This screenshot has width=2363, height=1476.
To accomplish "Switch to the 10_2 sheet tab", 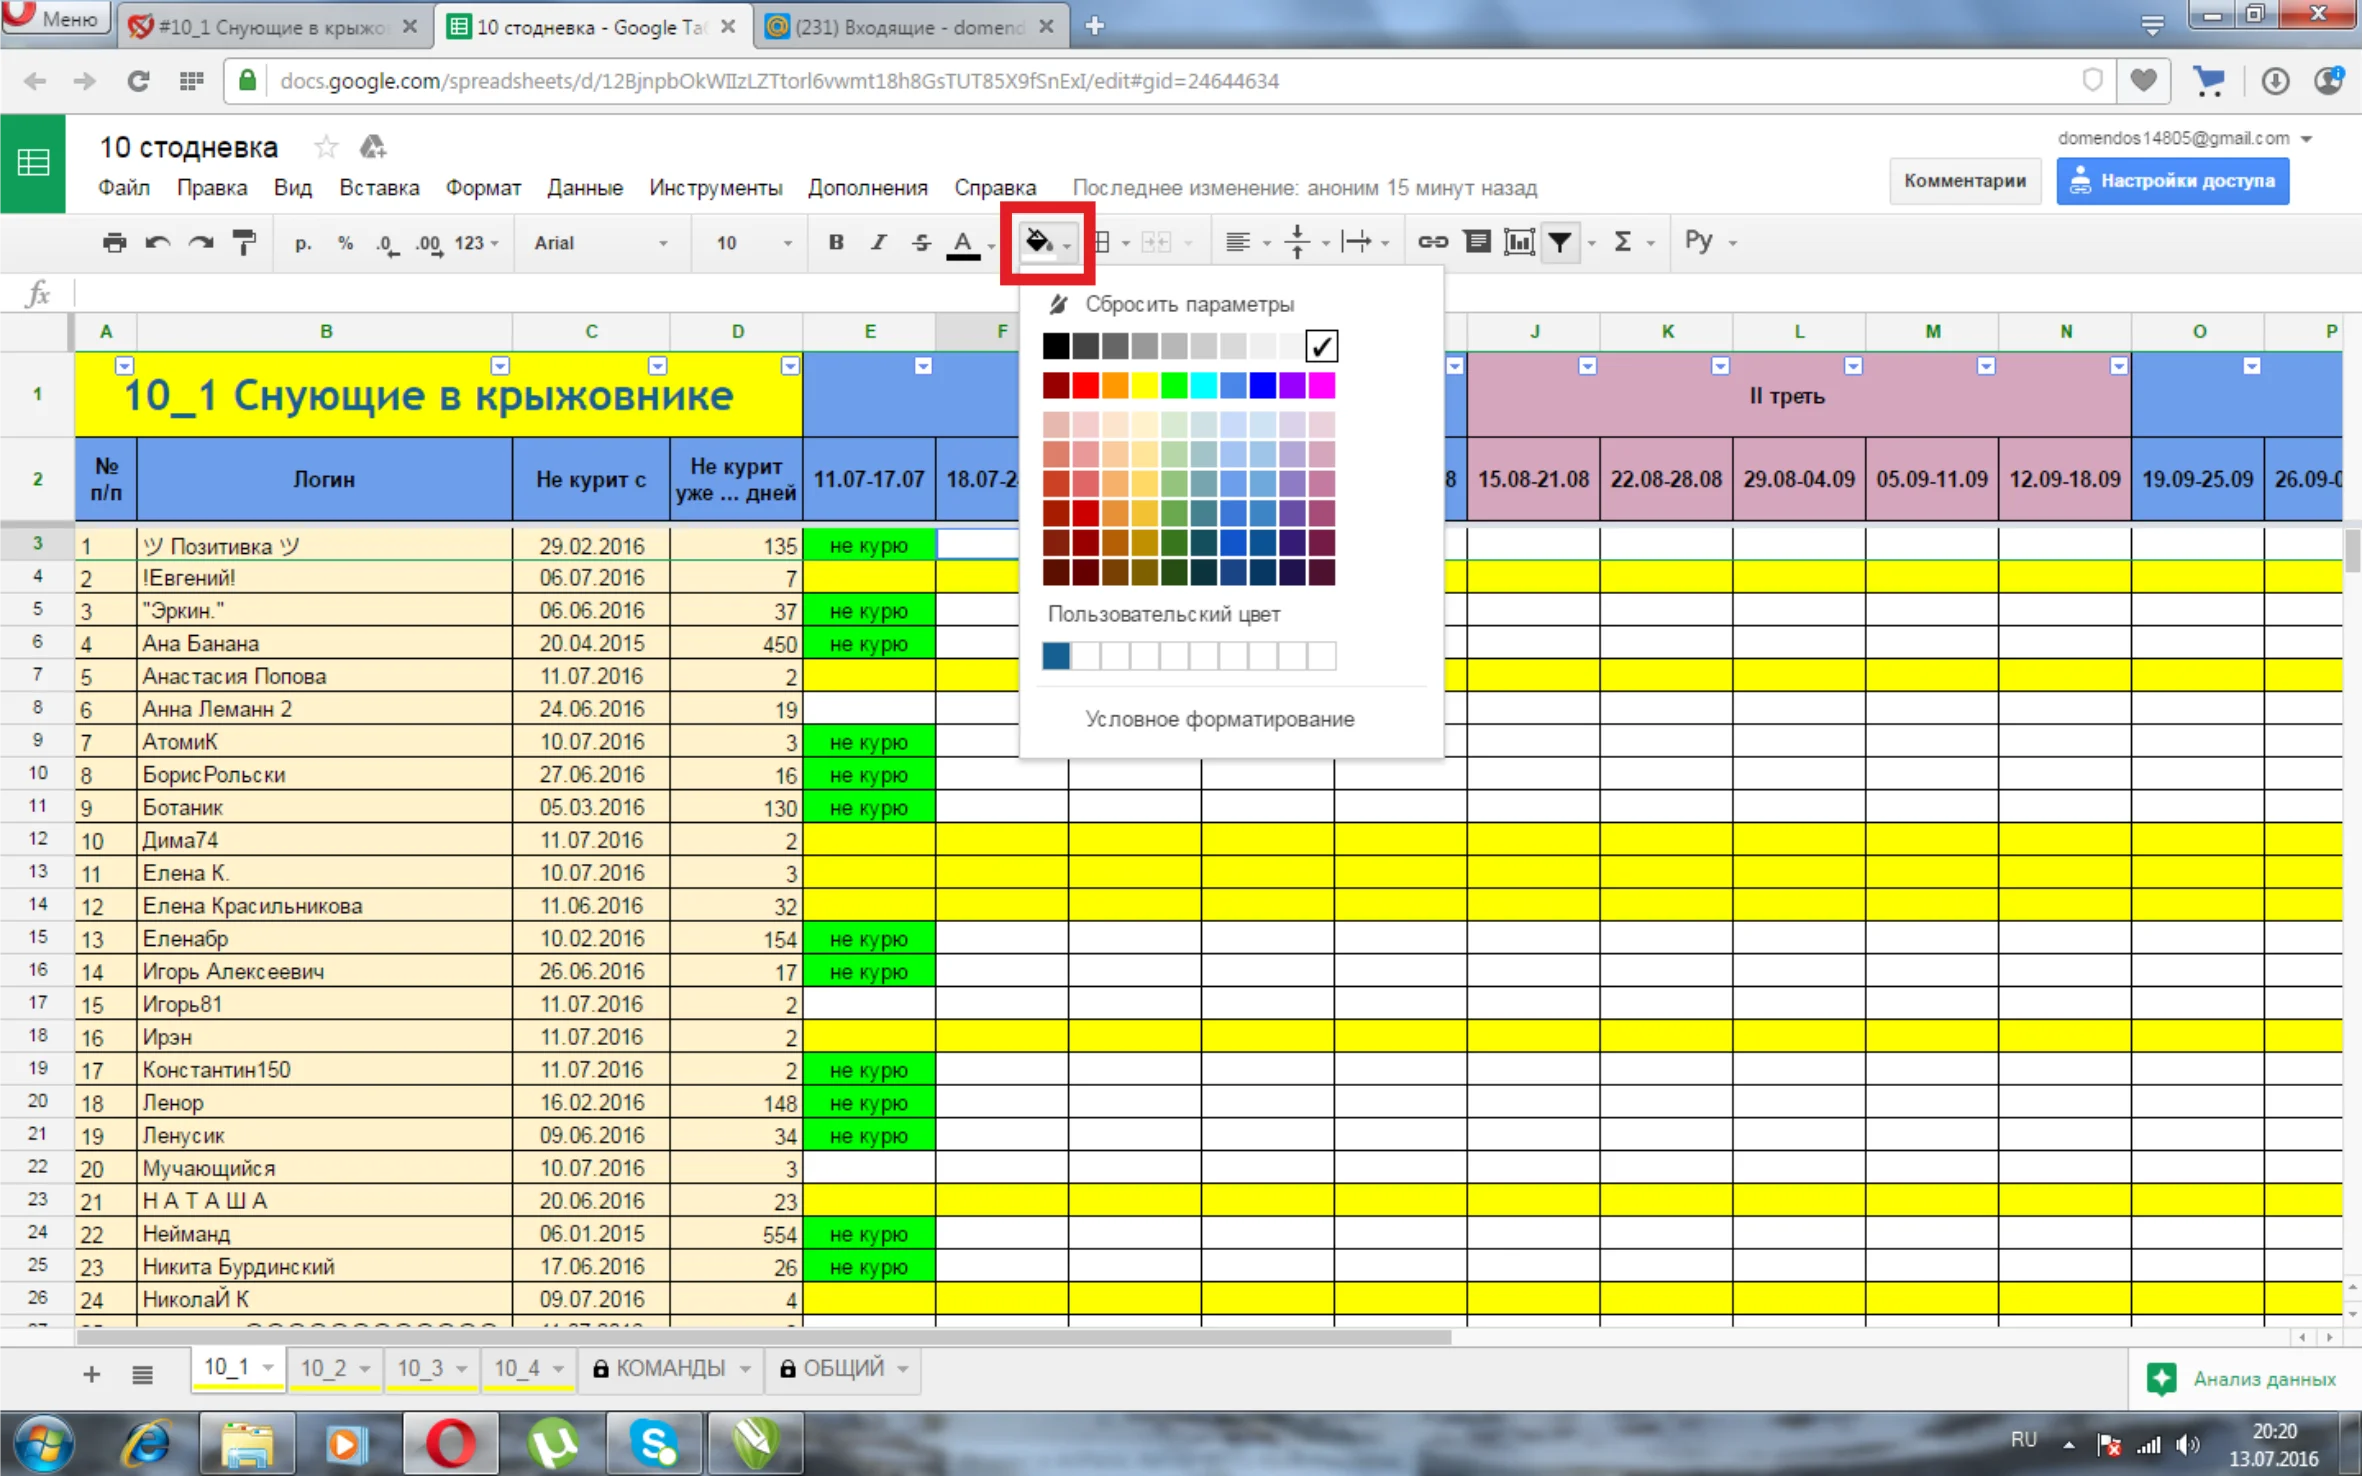I will click(x=324, y=1368).
